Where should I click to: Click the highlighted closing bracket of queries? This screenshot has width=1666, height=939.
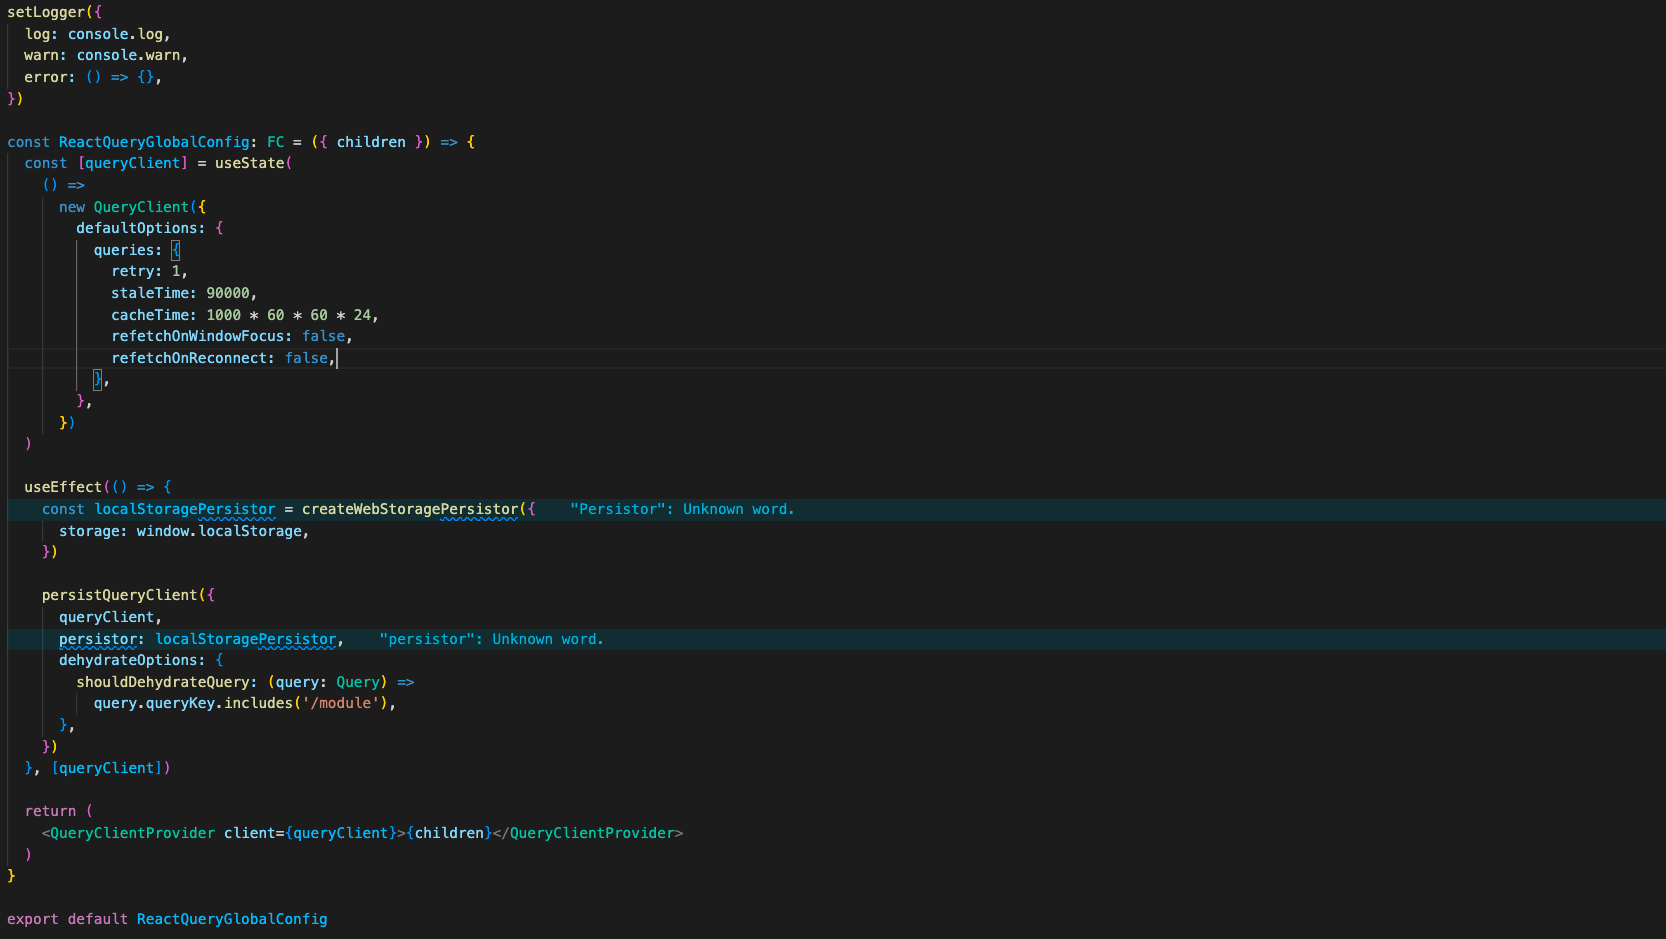[x=98, y=379]
